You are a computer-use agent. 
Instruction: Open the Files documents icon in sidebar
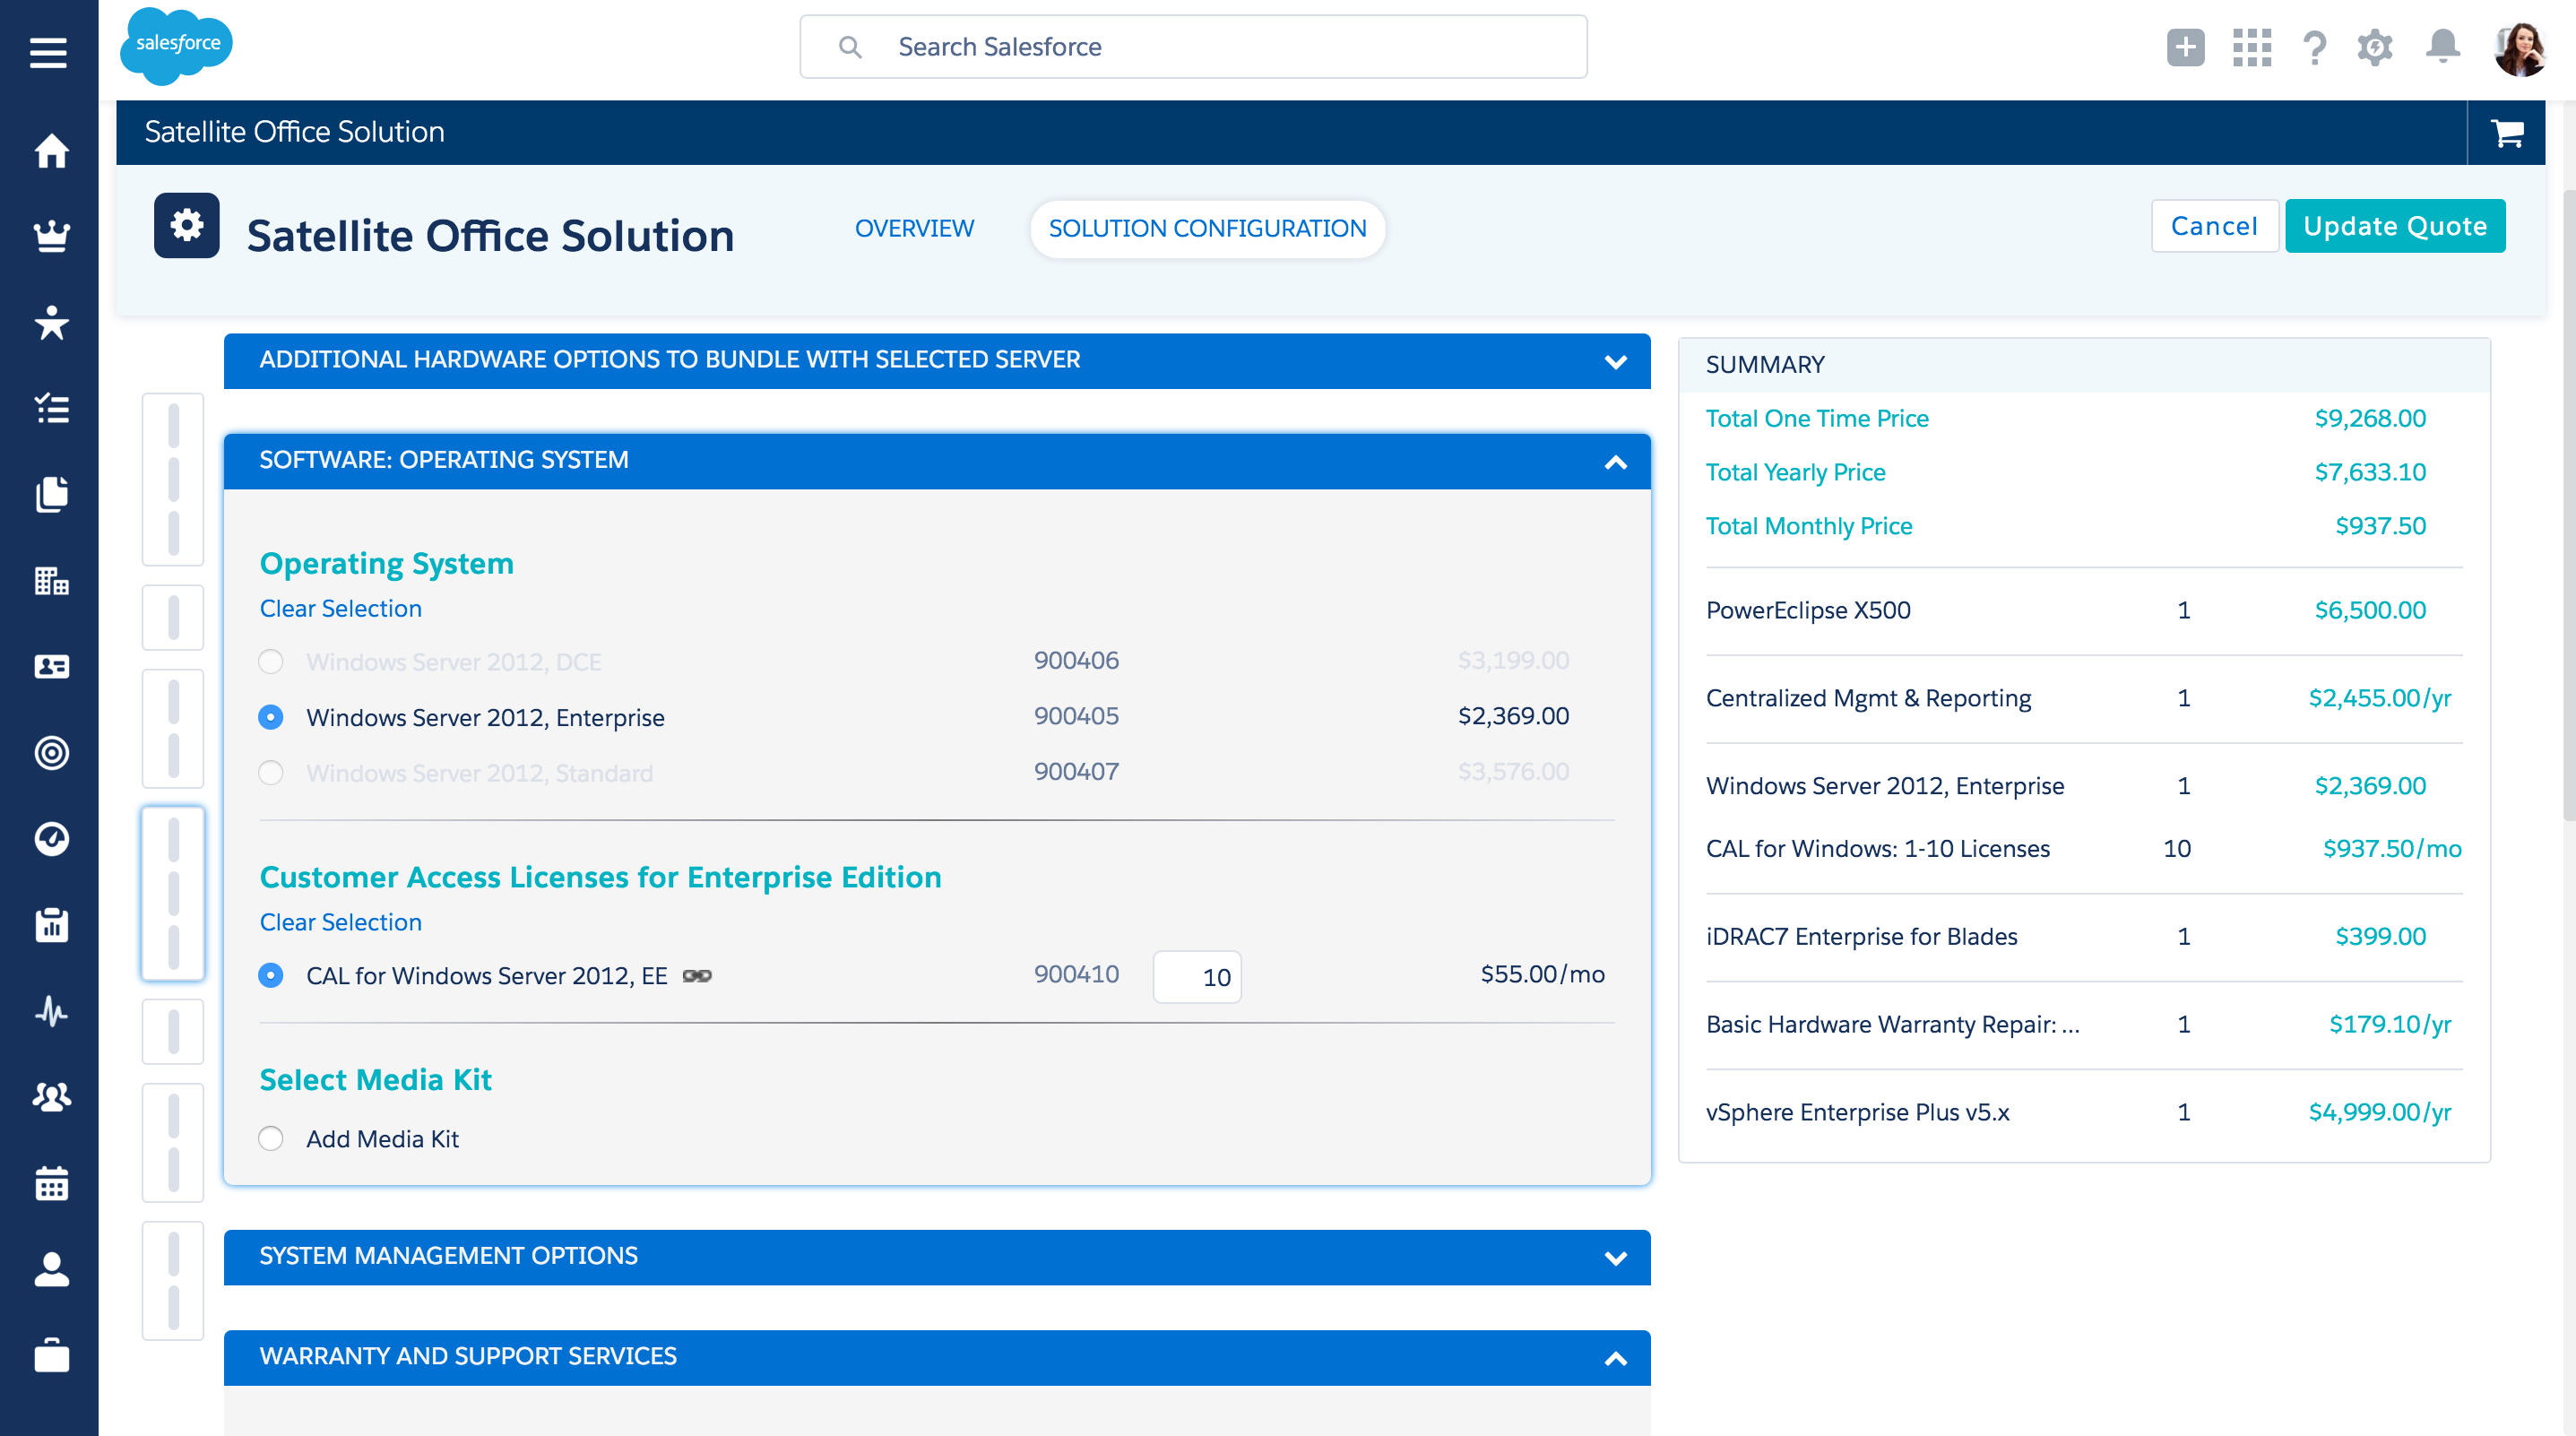tap(51, 494)
